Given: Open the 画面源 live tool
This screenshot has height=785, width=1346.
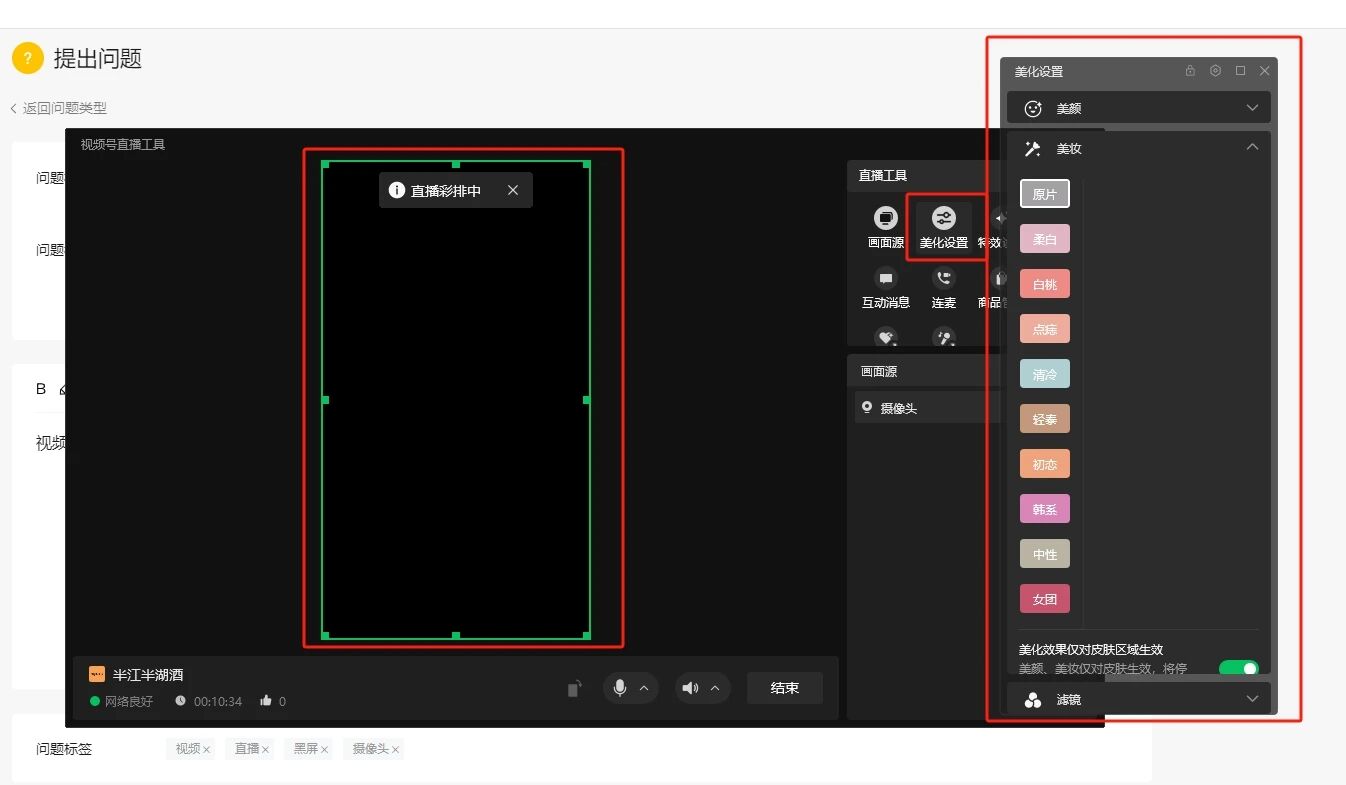Looking at the screenshot, I should (x=885, y=227).
